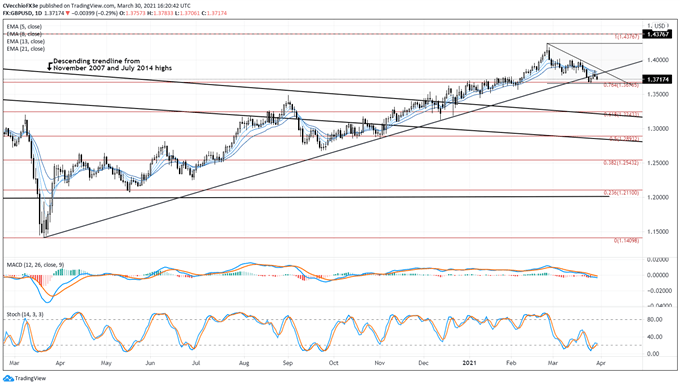Click the down arrow beside trendline annotation
The image size is (680, 386).
coord(50,68)
